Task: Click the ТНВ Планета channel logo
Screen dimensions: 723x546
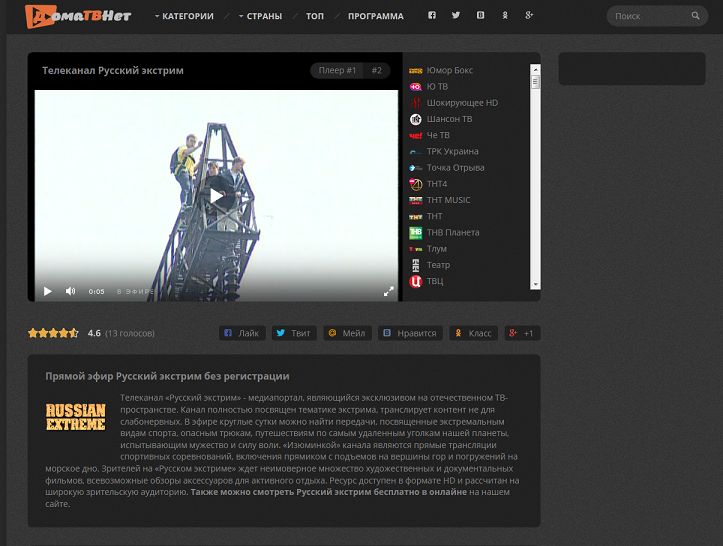Action: 415,233
